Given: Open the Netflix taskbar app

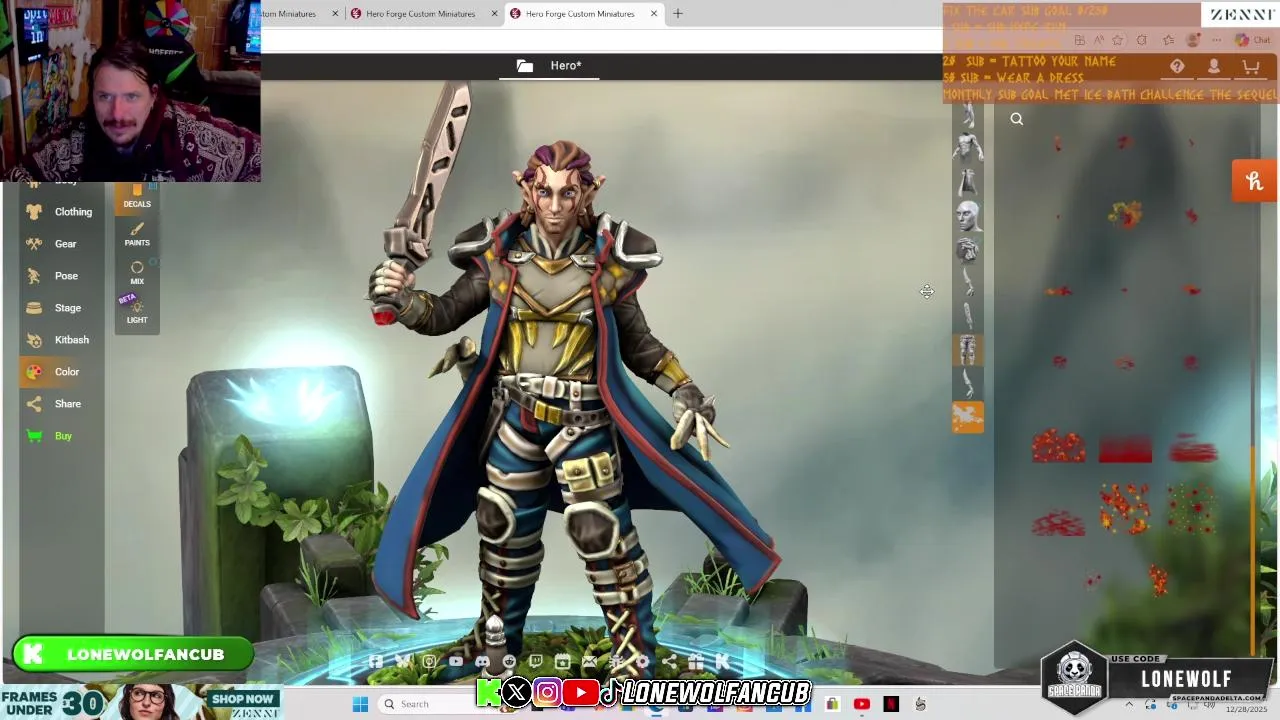Looking at the screenshot, I should 891,704.
